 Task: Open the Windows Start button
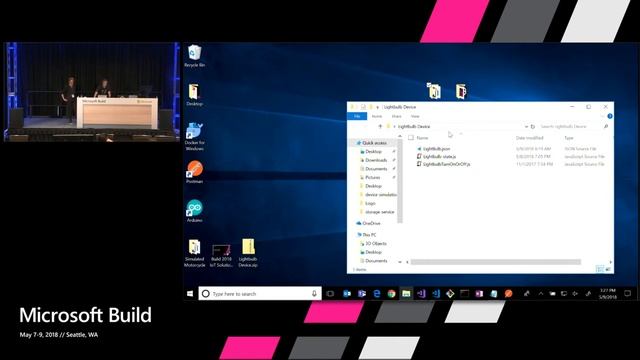[x=190, y=293]
